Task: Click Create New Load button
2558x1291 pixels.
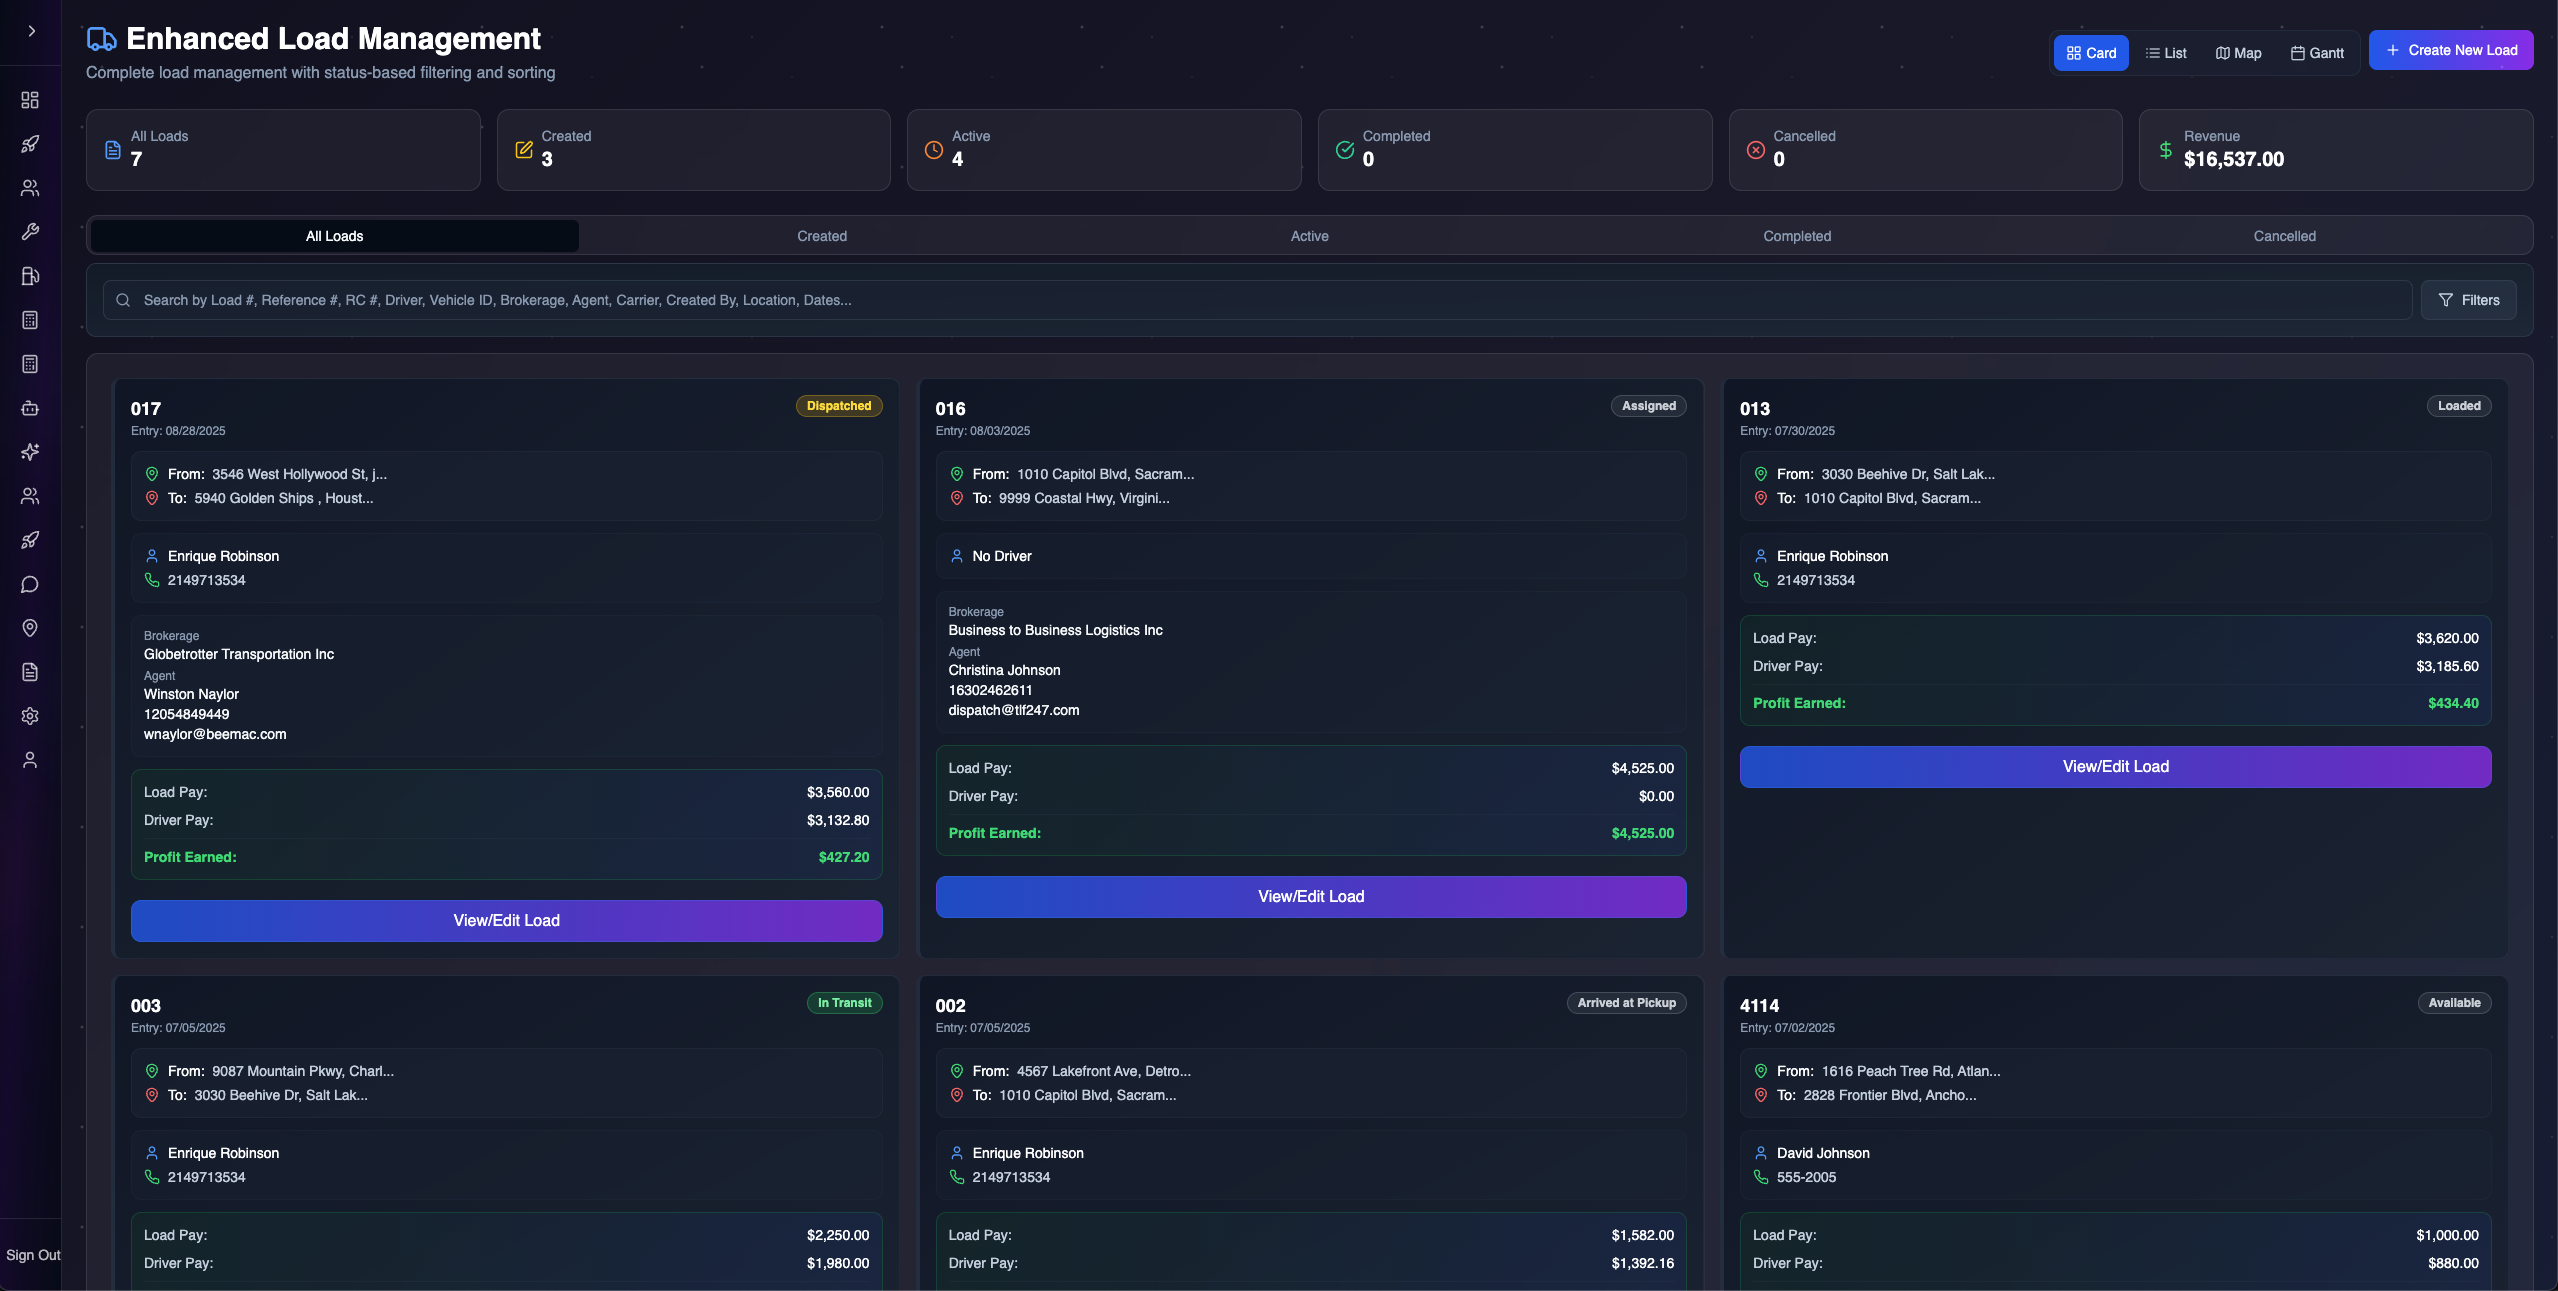Action: tap(2450, 50)
